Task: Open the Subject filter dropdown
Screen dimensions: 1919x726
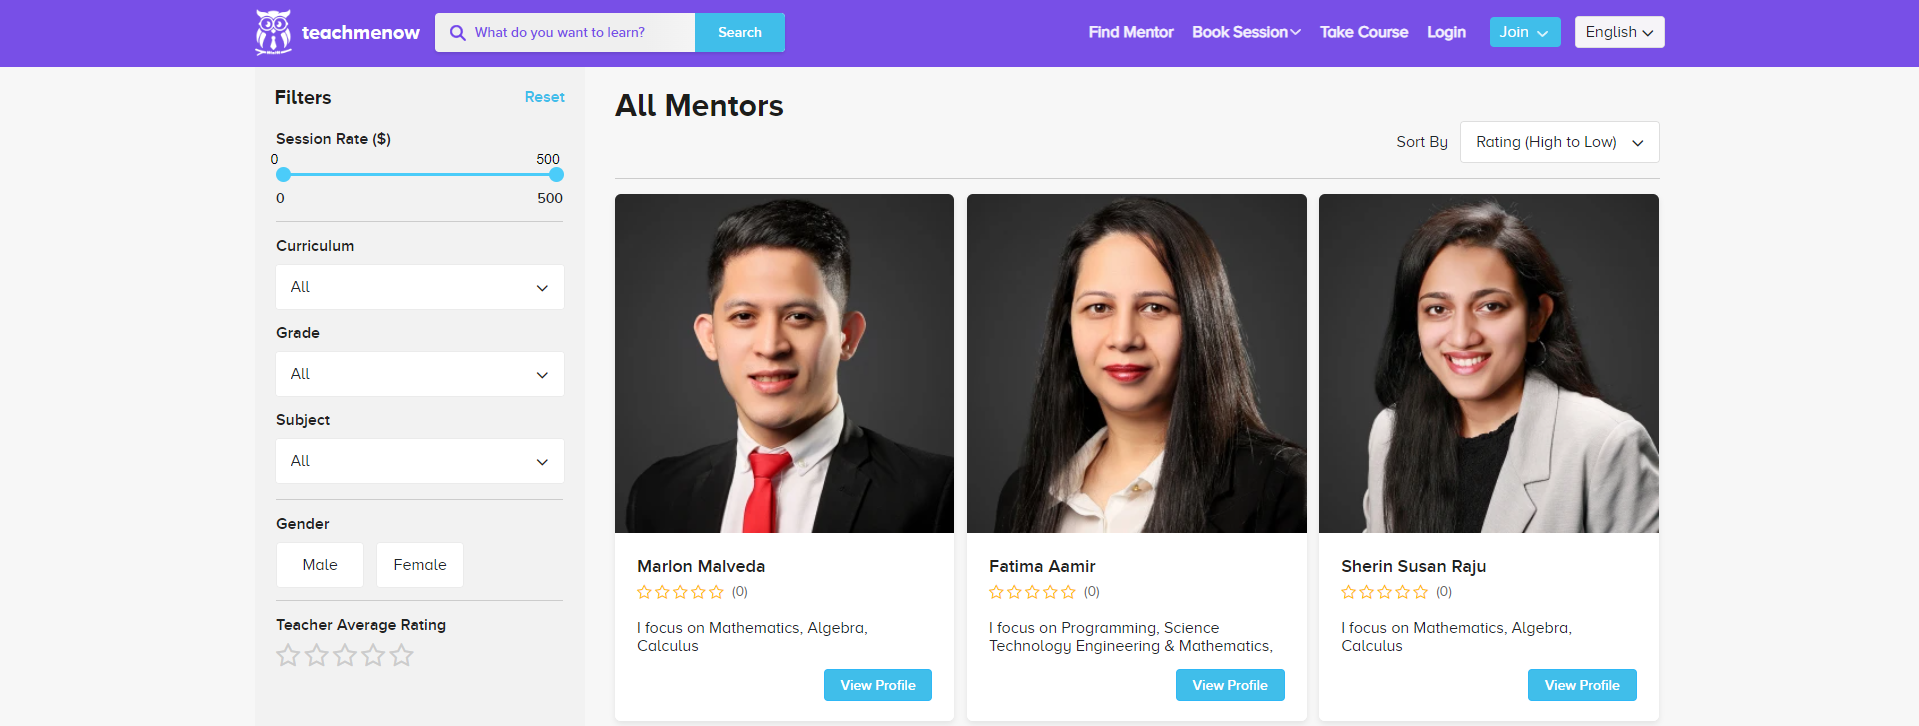Action: pos(420,461)
